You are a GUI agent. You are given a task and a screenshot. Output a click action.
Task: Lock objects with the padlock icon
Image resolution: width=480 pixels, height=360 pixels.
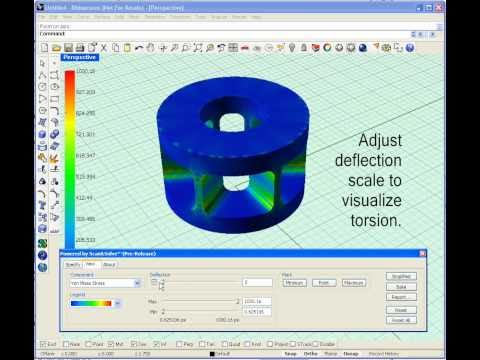pos(304,48)
